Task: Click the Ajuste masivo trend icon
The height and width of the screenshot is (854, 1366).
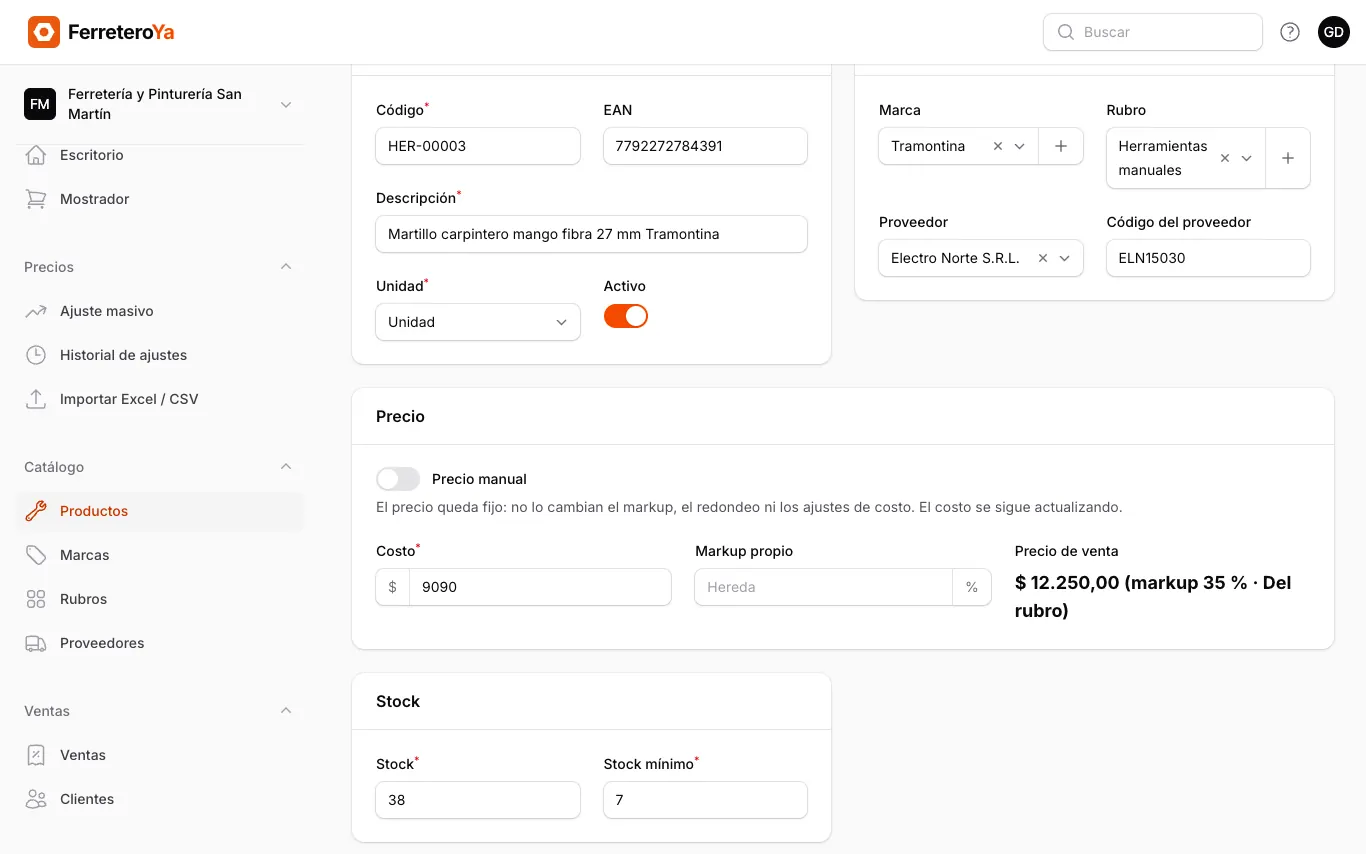Action: 36,311
